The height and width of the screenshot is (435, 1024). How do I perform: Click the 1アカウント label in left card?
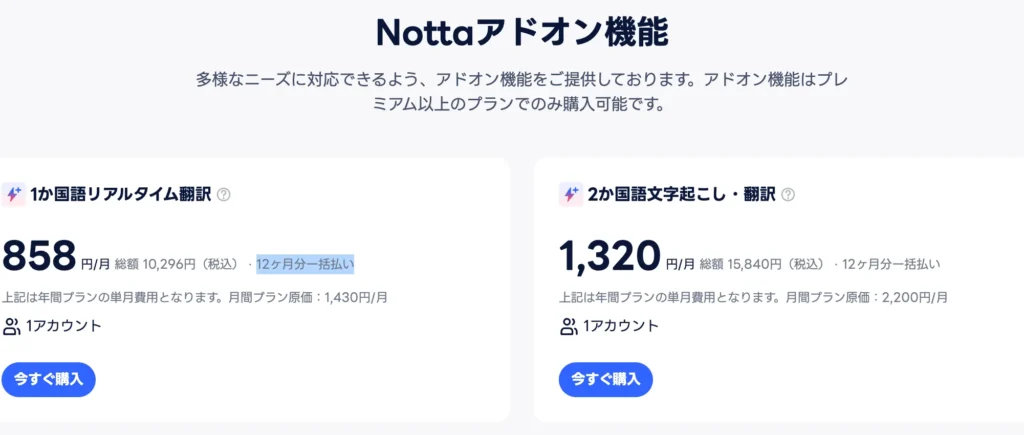[x=64, y=326]
